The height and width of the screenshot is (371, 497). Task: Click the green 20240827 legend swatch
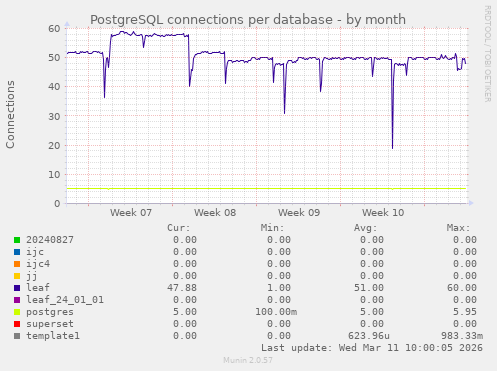(x=17, y=240)
